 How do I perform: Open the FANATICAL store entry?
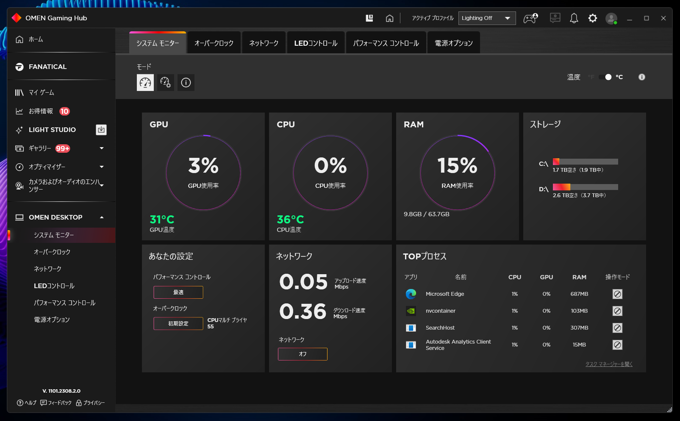tap(41, 67)
